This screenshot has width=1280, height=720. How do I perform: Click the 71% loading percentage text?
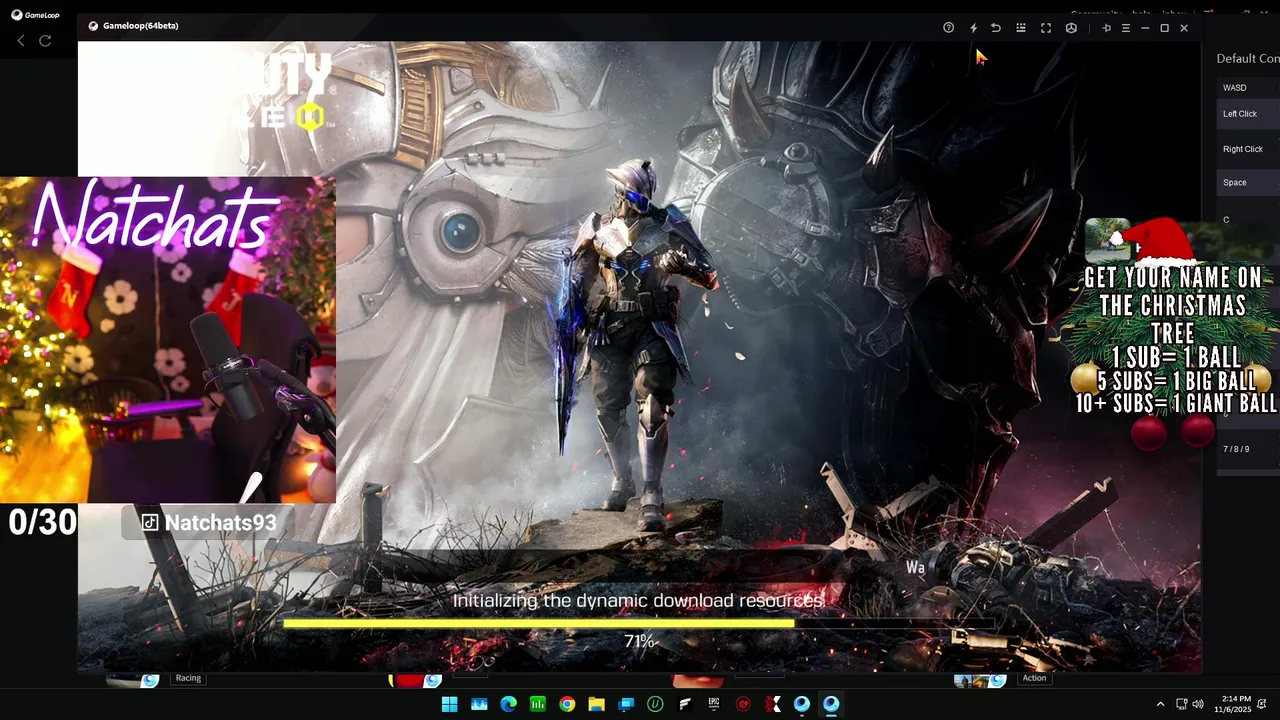pyautogui.click(x=639, y=641)
